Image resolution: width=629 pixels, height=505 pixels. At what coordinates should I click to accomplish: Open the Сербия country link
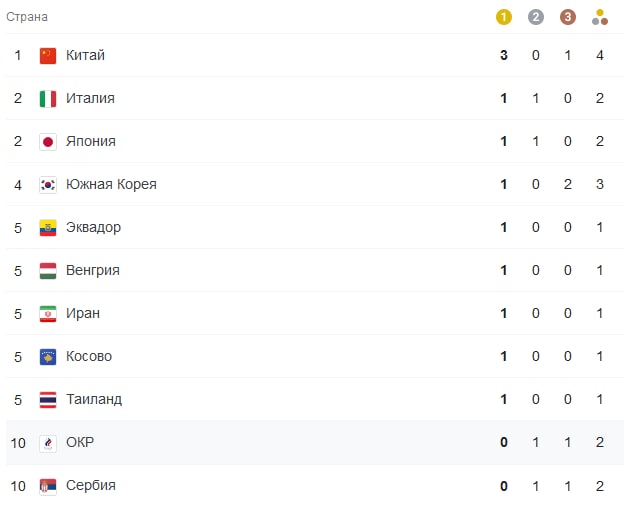(x=91, y=485)
